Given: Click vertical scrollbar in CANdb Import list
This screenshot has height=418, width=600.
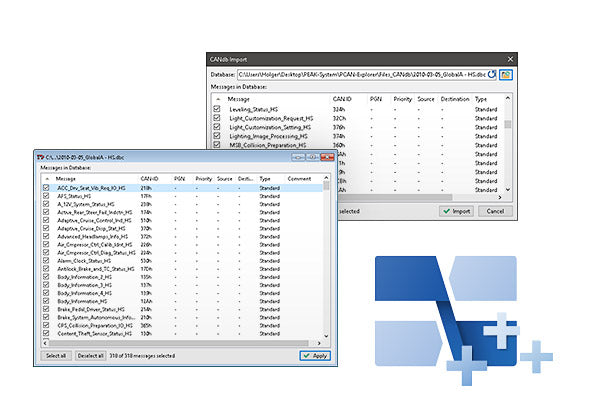Looking at the screenshot, I should pos(507,150).
